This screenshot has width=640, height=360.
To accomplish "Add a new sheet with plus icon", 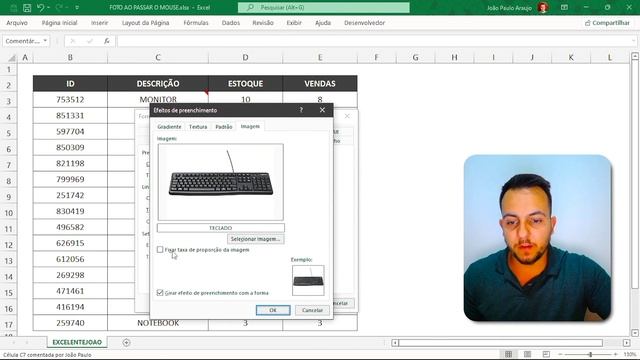I will (126, 343).
